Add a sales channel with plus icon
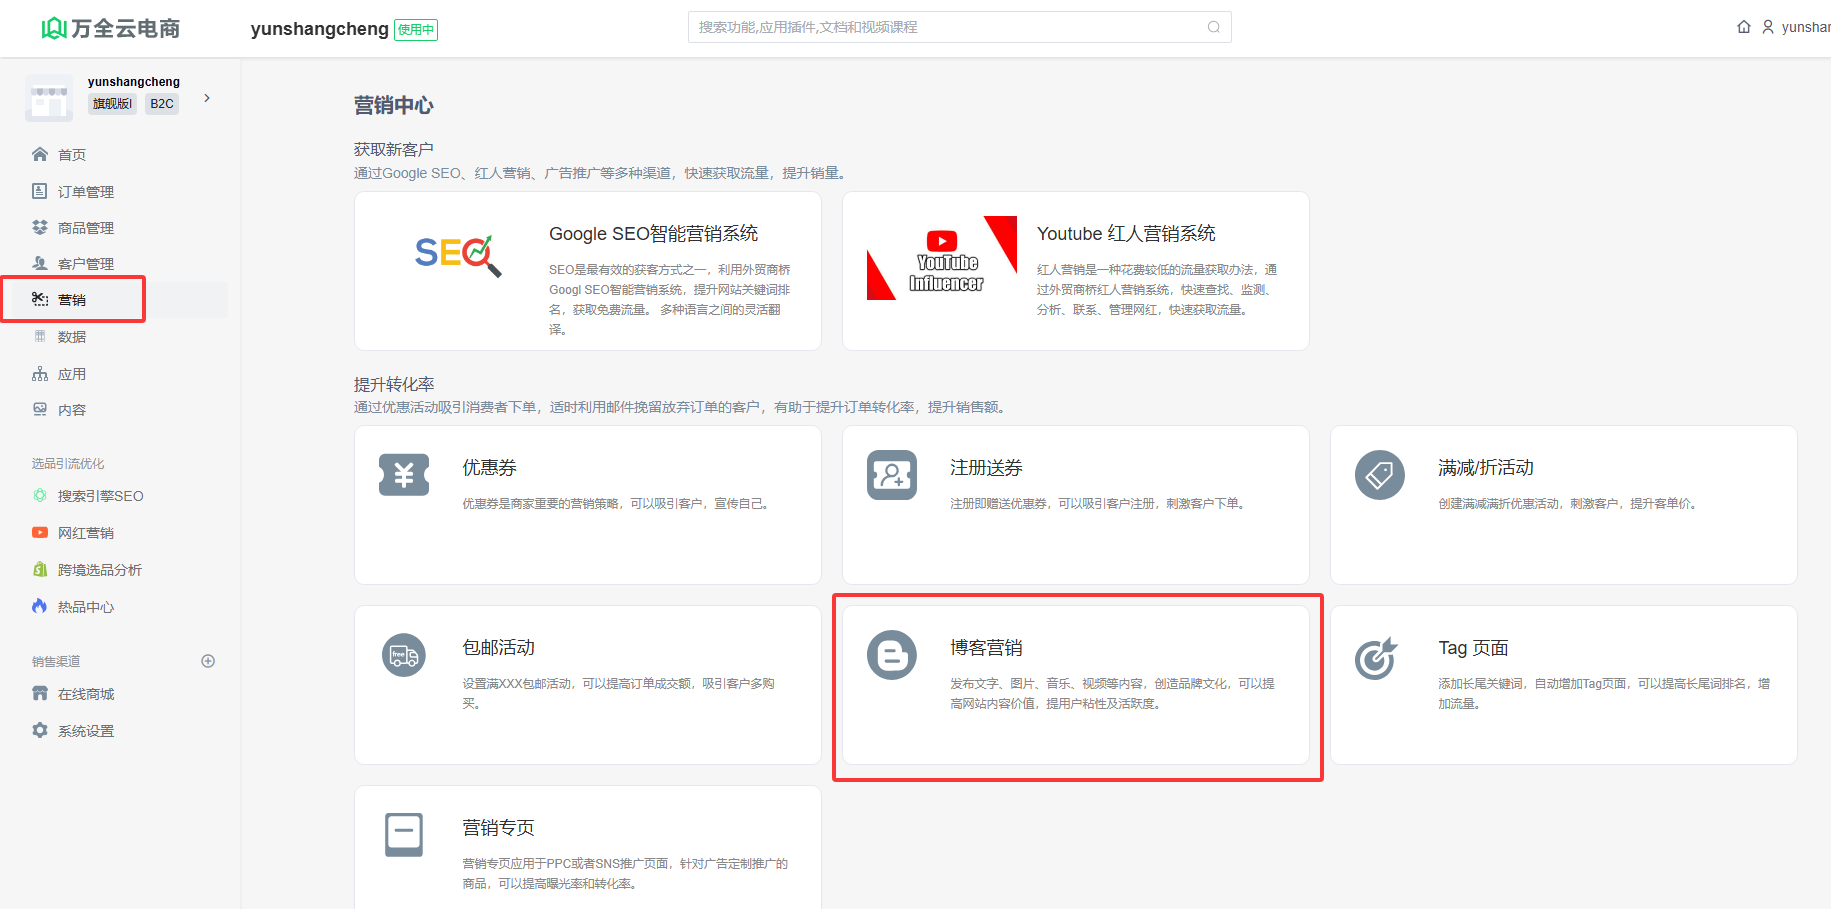Screen dimensions: 1831x909 tap(208, 661)
